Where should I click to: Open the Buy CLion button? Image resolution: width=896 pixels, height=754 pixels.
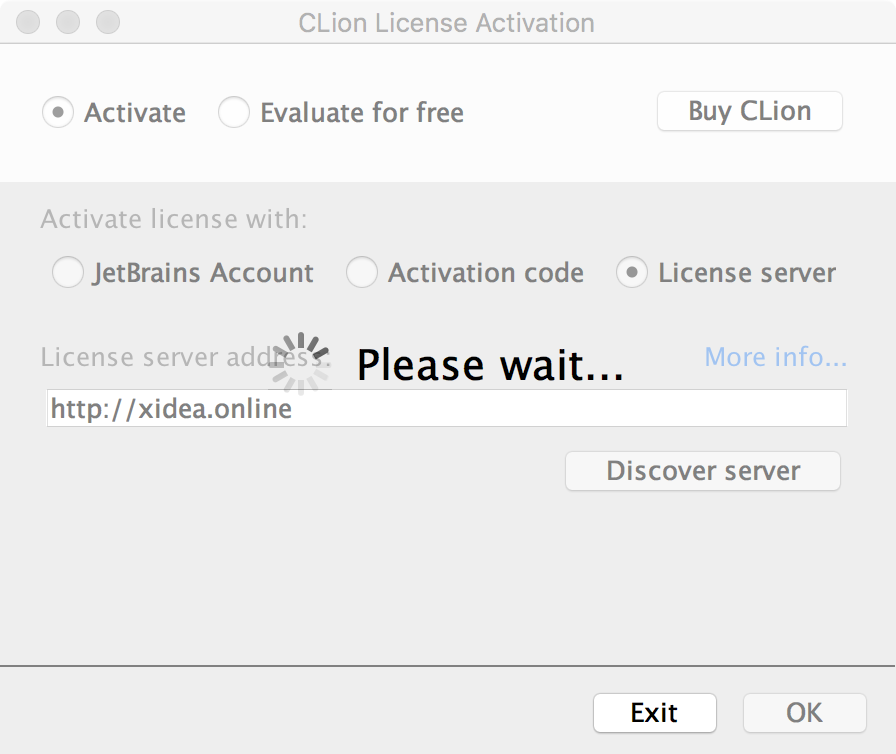point(750,111)
